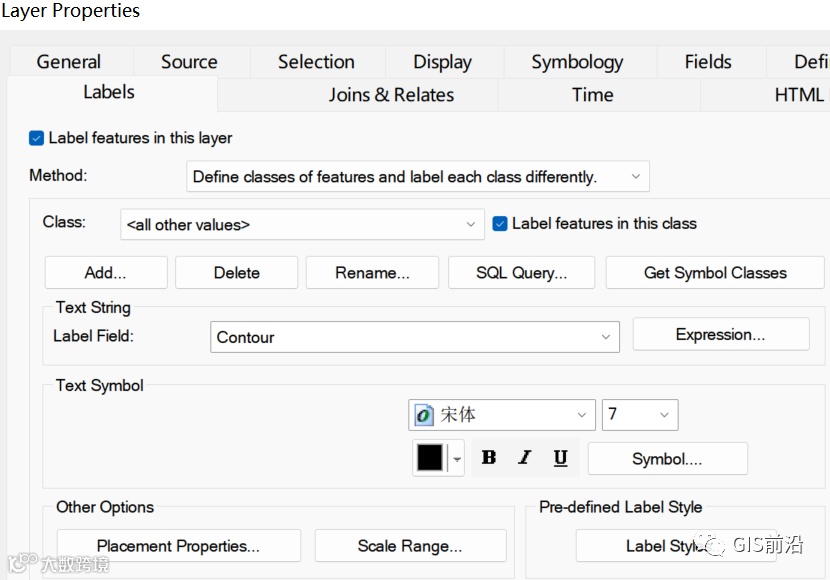Open the Class dropdown list
Screen dimensions: 830x580
click(x=471, y=225)
